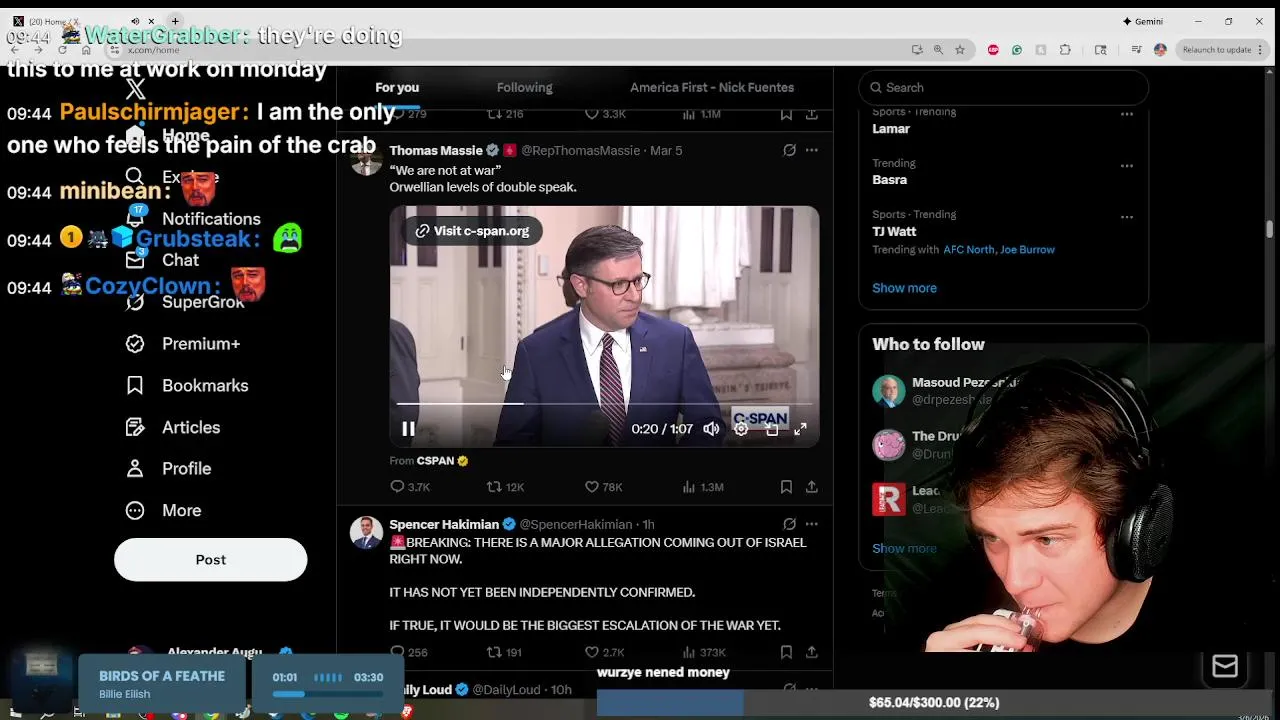Share the top post above Massie

pyautogui.click(x=812, y=114)
